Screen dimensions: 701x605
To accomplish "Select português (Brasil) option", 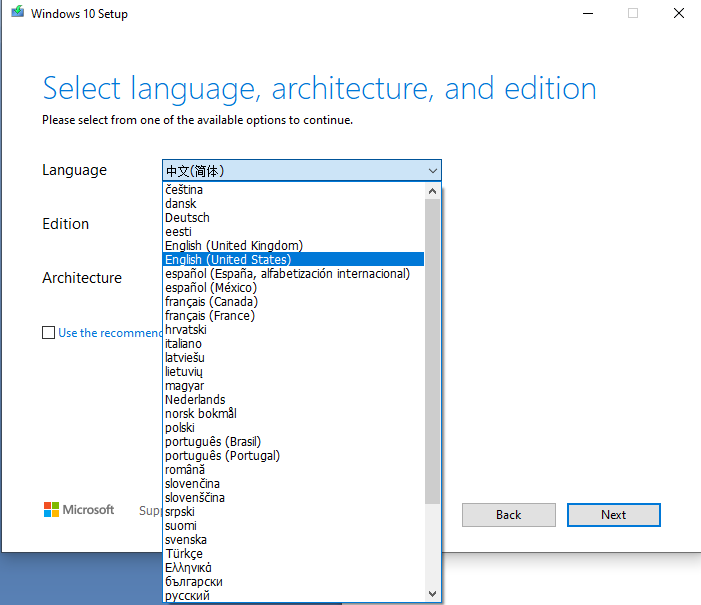I will coord(293,441).
